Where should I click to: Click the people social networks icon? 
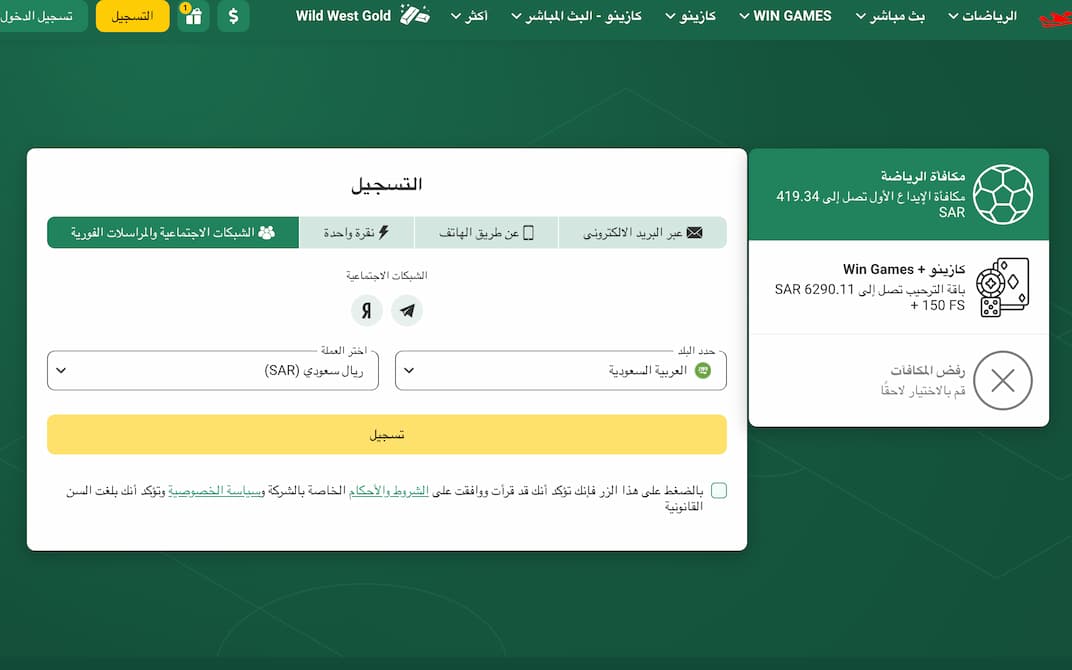(x=267, y=232)
